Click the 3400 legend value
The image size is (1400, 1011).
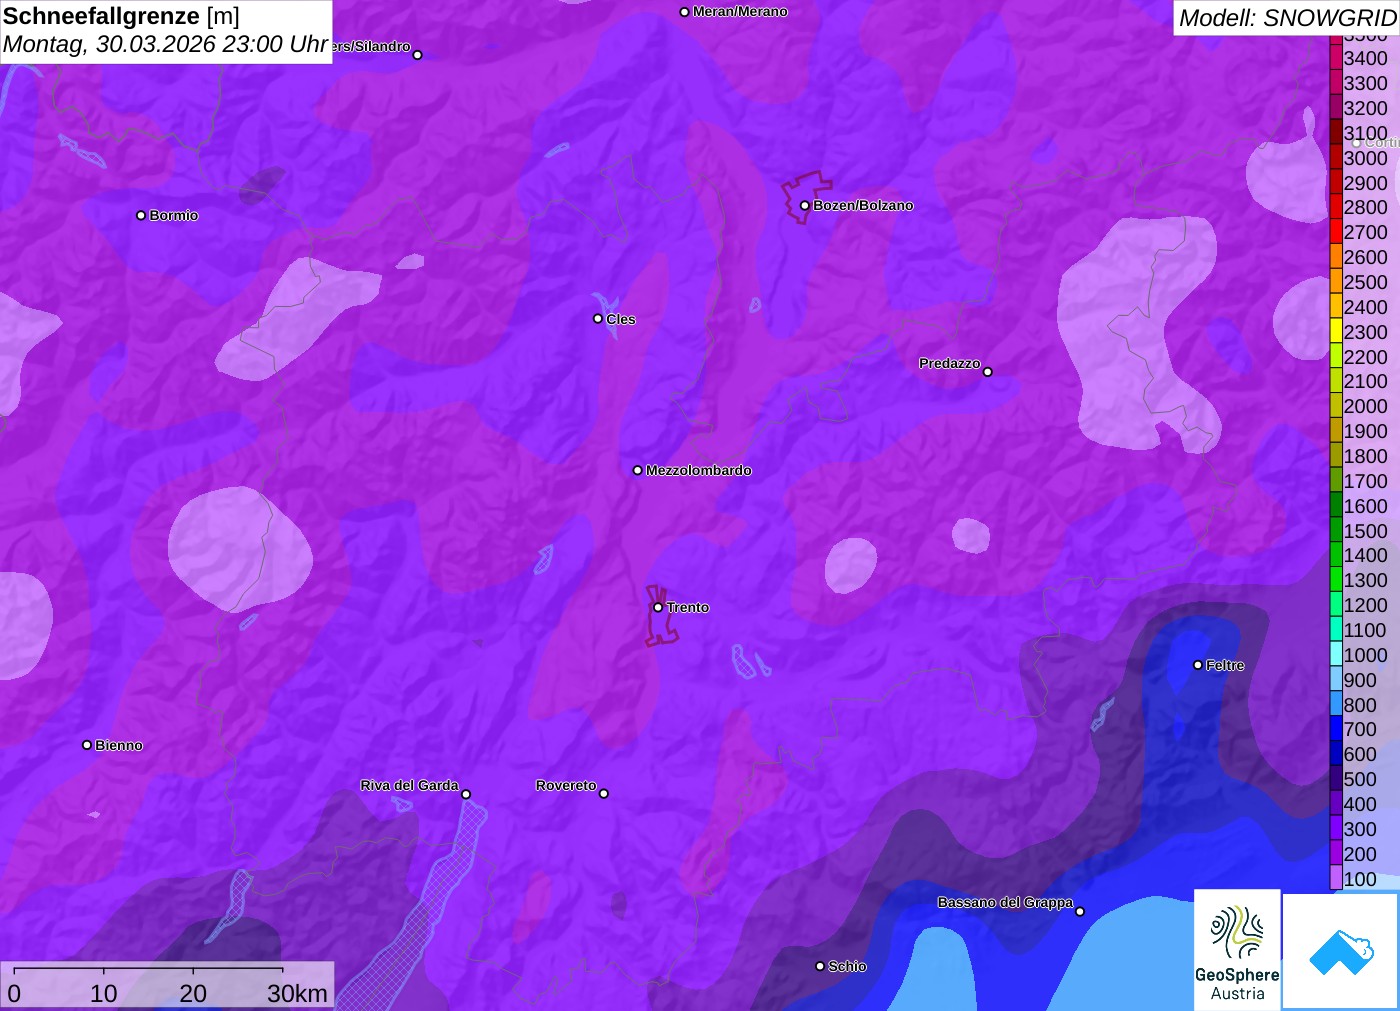[x=1366, y=58]
